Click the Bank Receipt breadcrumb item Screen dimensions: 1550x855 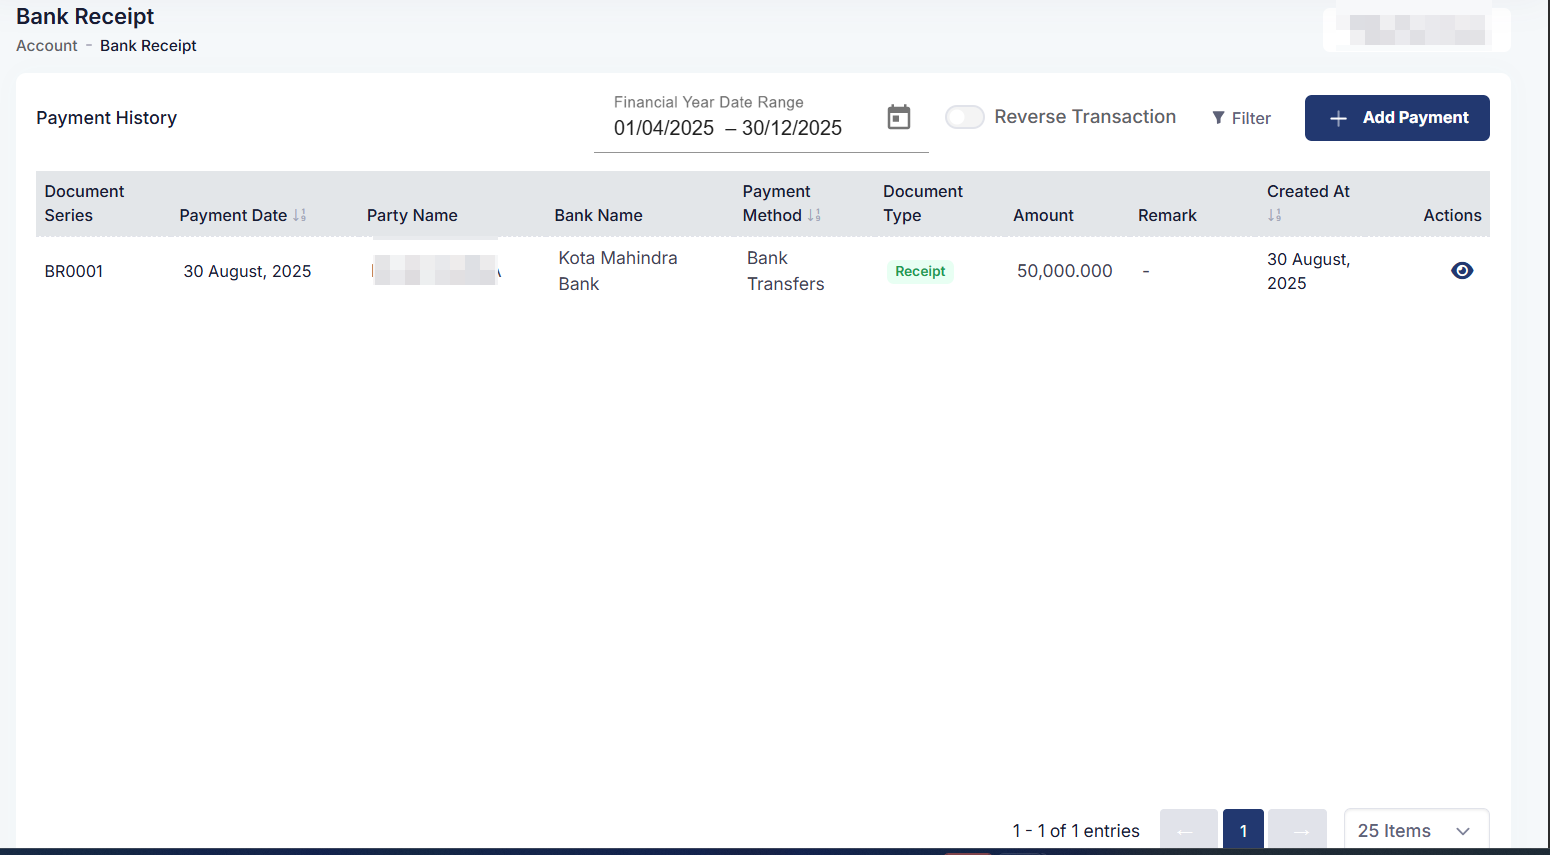point(148,46)
